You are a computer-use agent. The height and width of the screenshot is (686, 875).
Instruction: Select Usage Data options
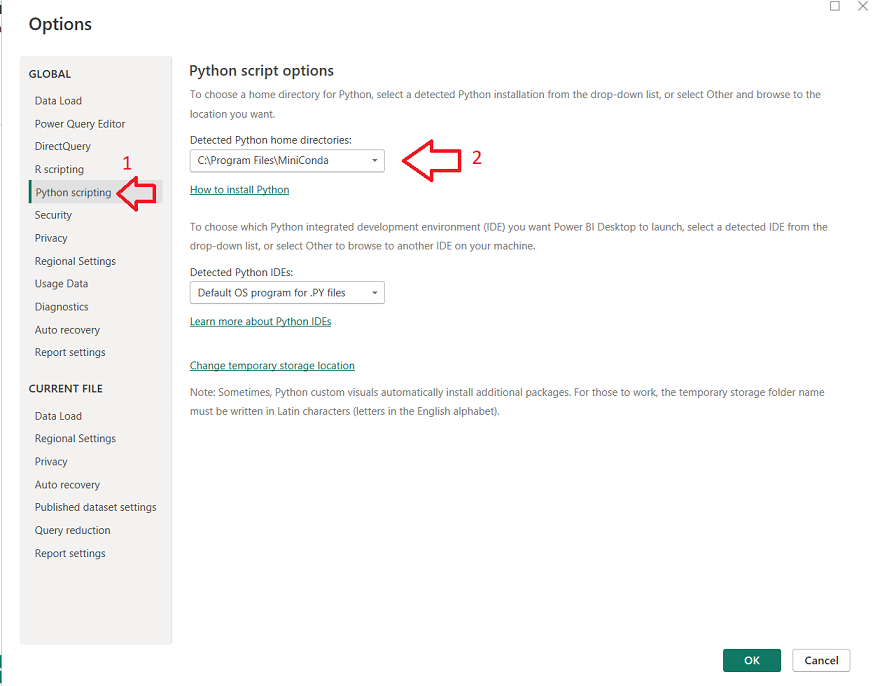(61, 284)
